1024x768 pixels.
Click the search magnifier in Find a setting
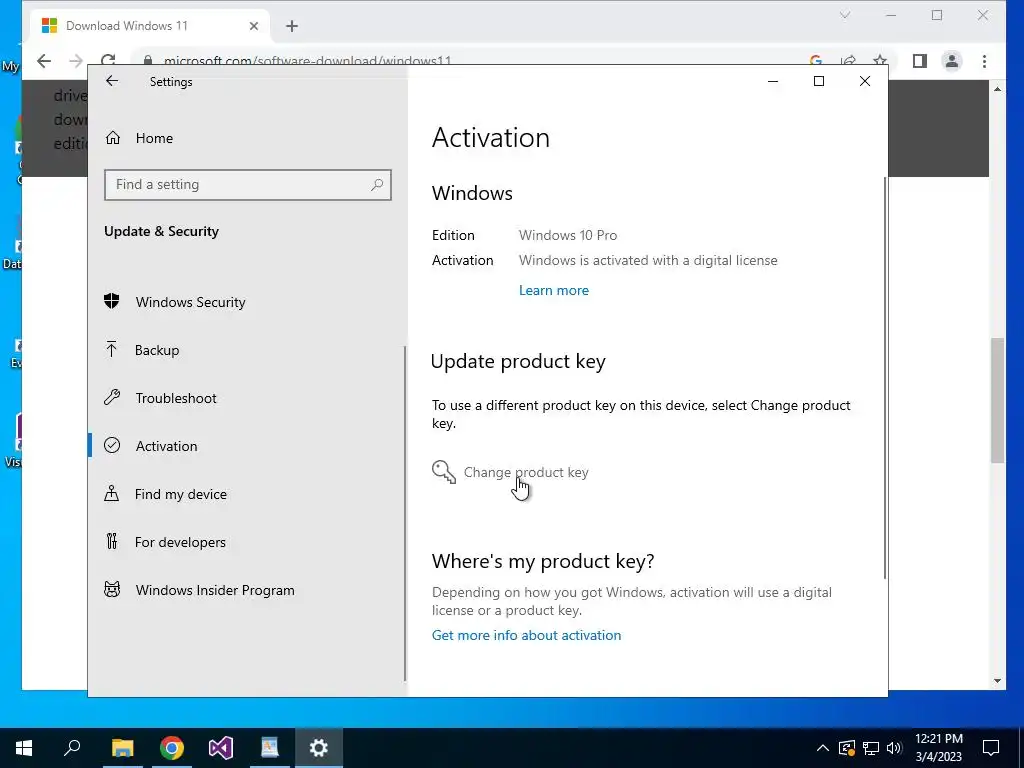coord(377,185)
